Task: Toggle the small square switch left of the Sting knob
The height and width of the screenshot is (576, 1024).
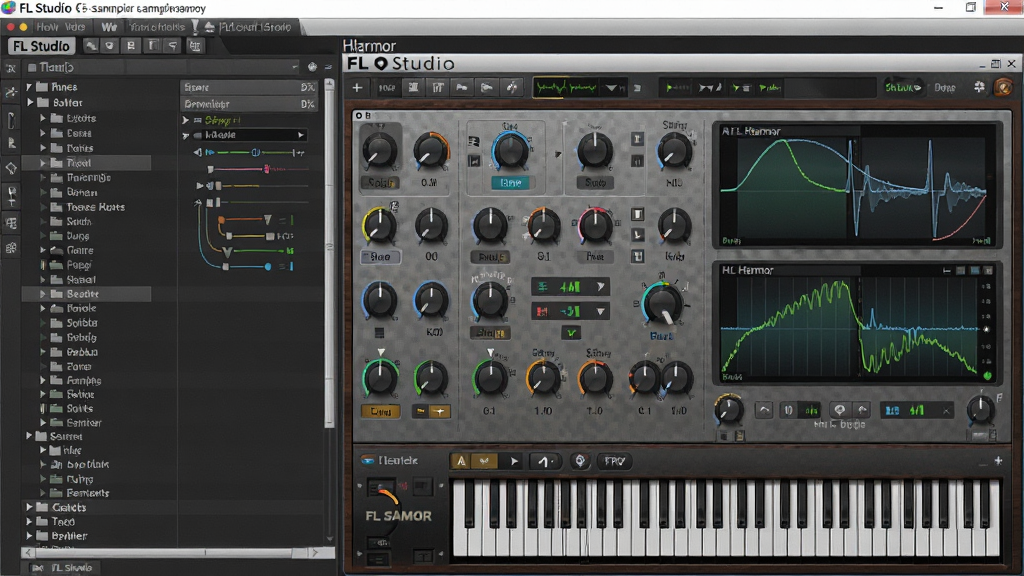Action: click(637, 138)
